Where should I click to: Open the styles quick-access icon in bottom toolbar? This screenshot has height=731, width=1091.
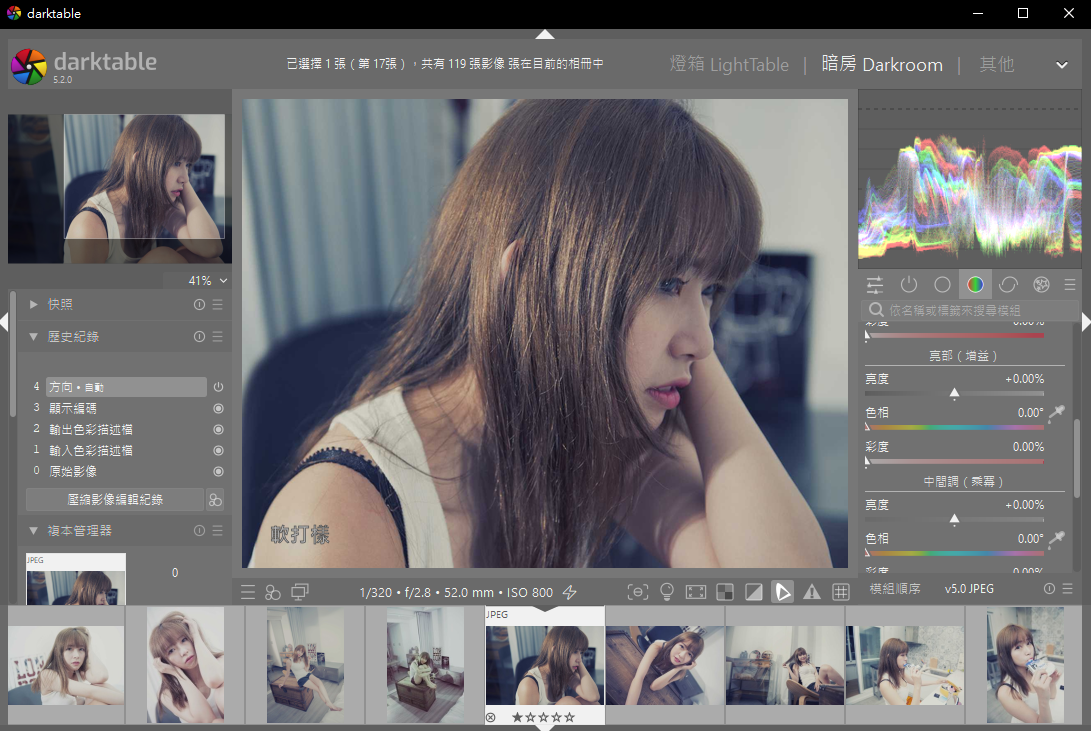click(273, 592)
